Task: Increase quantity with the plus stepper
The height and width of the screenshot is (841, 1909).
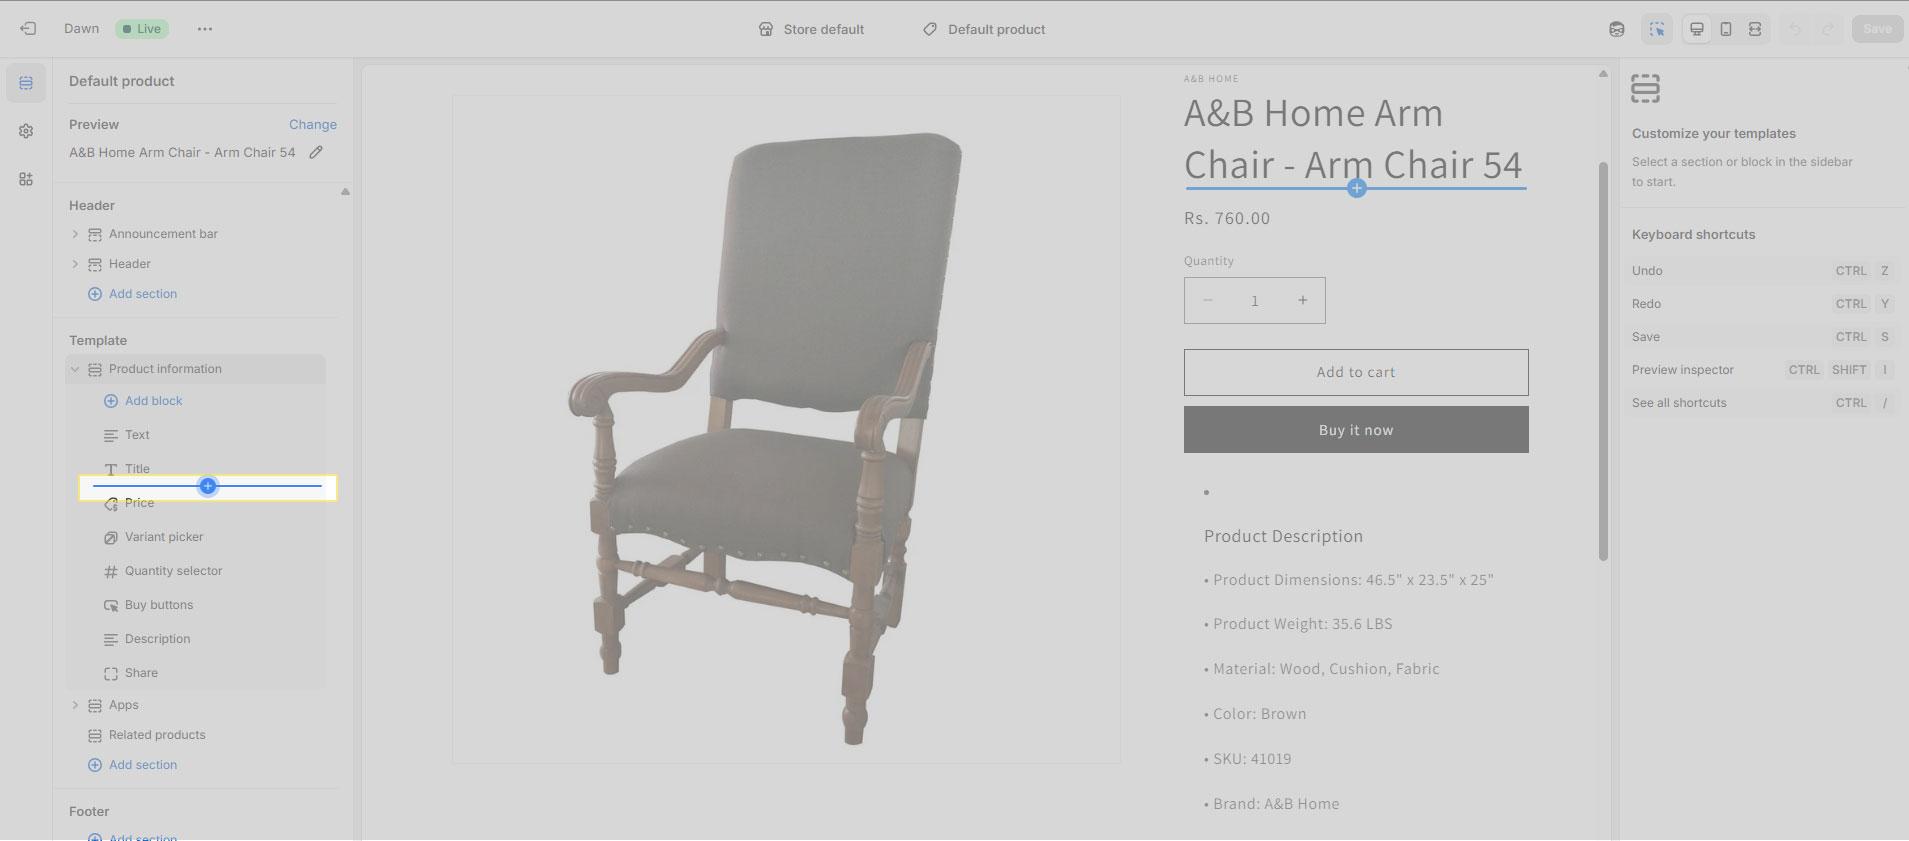Action: click(1302, 300)
